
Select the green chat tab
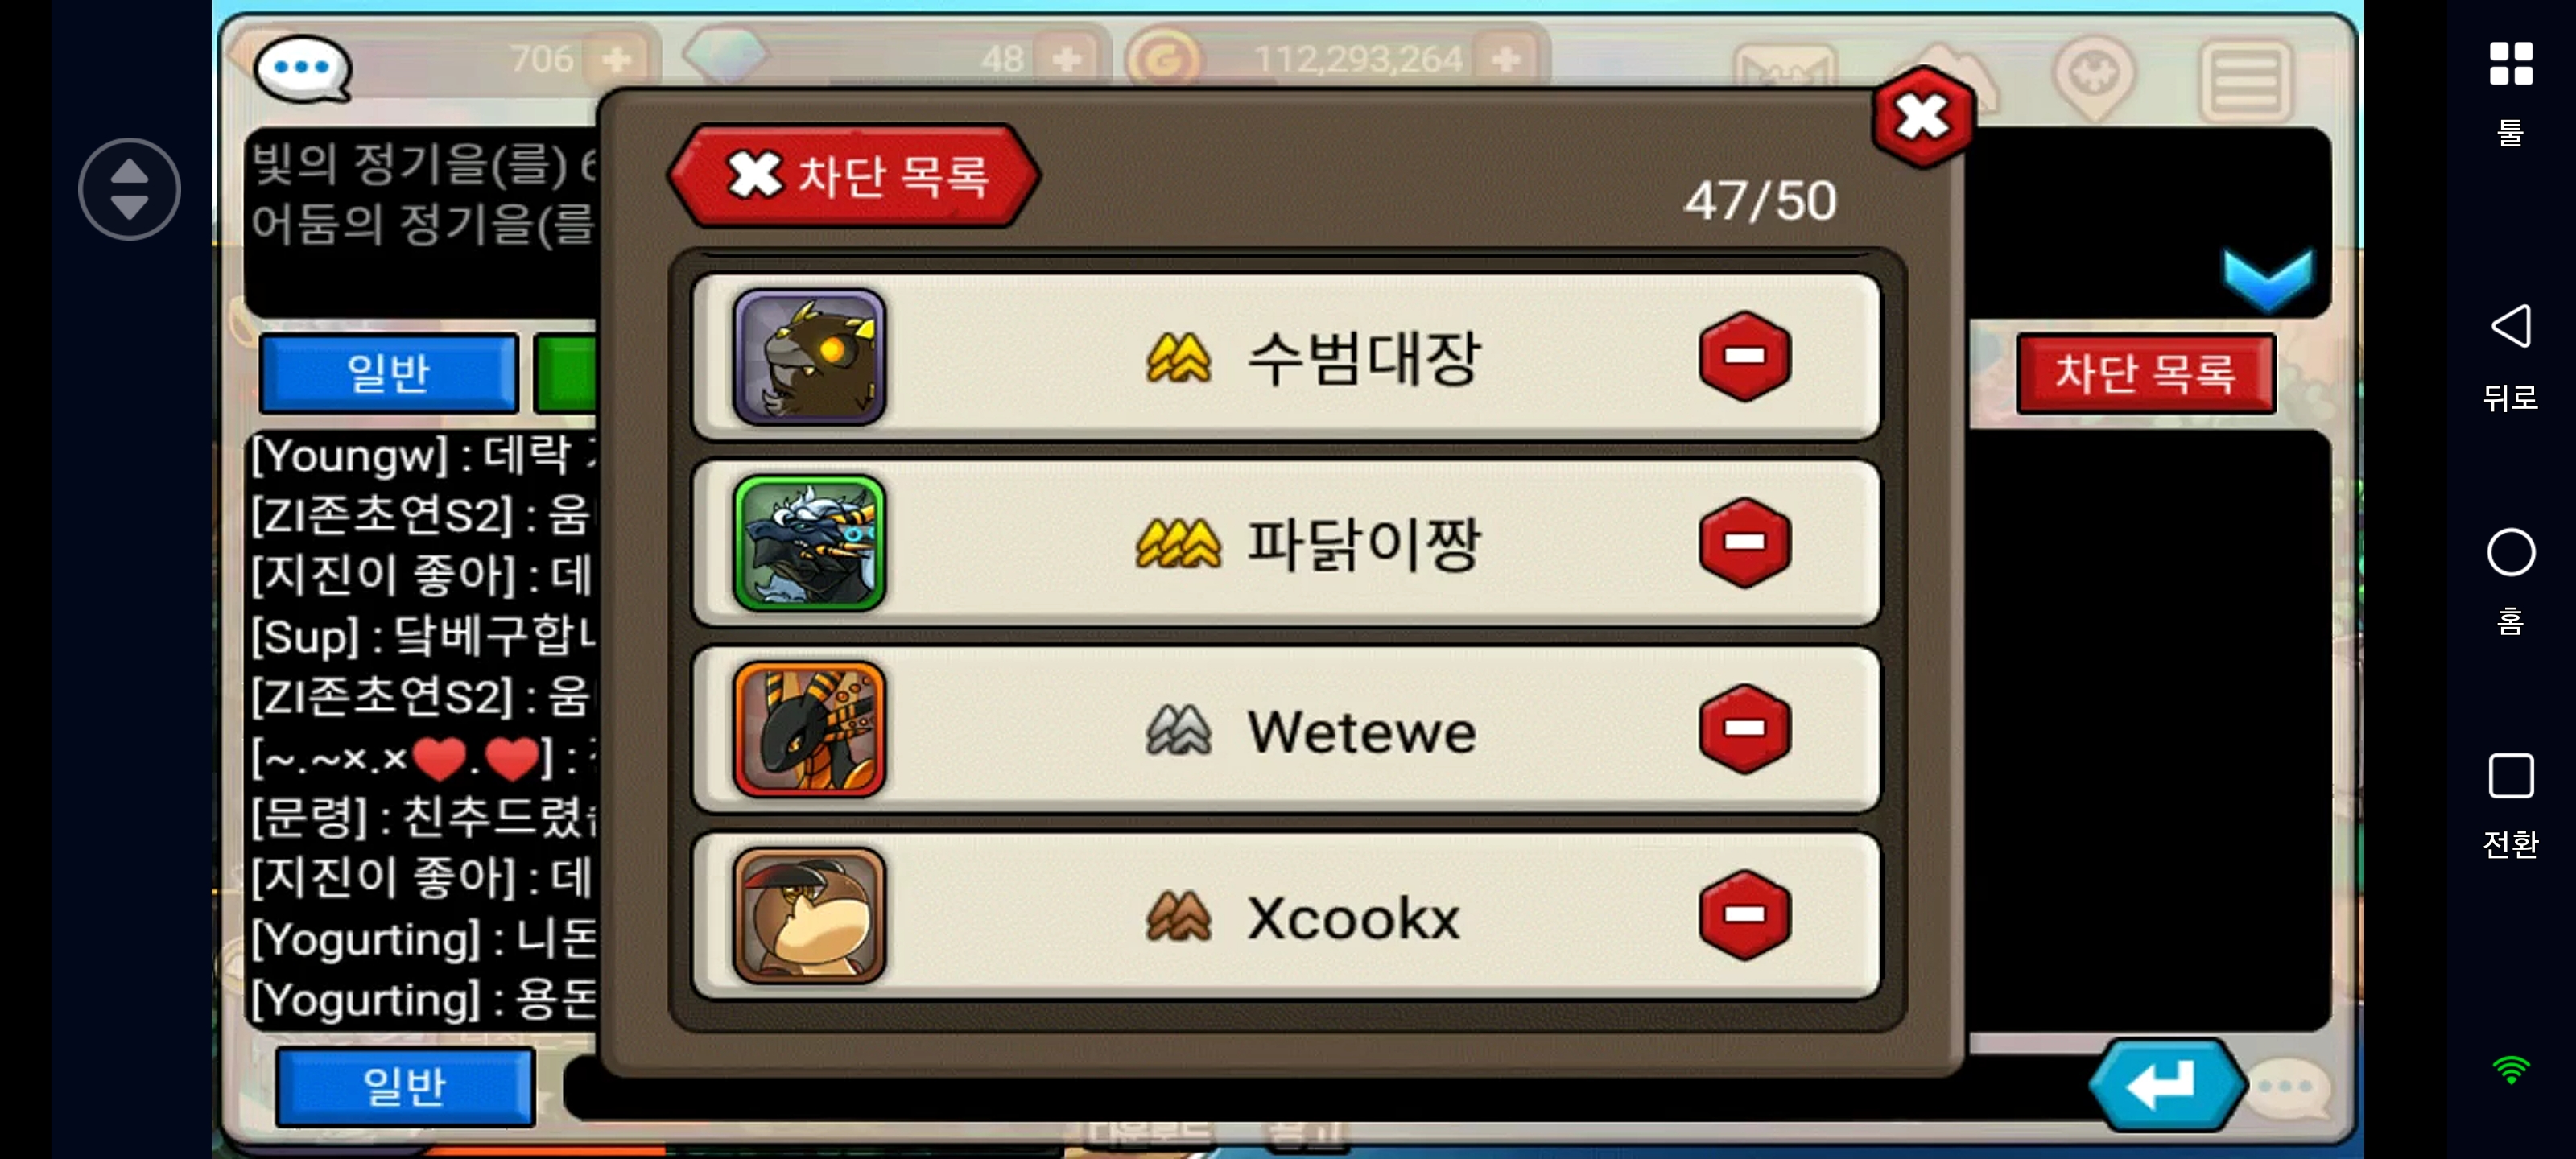coord(566,373)
